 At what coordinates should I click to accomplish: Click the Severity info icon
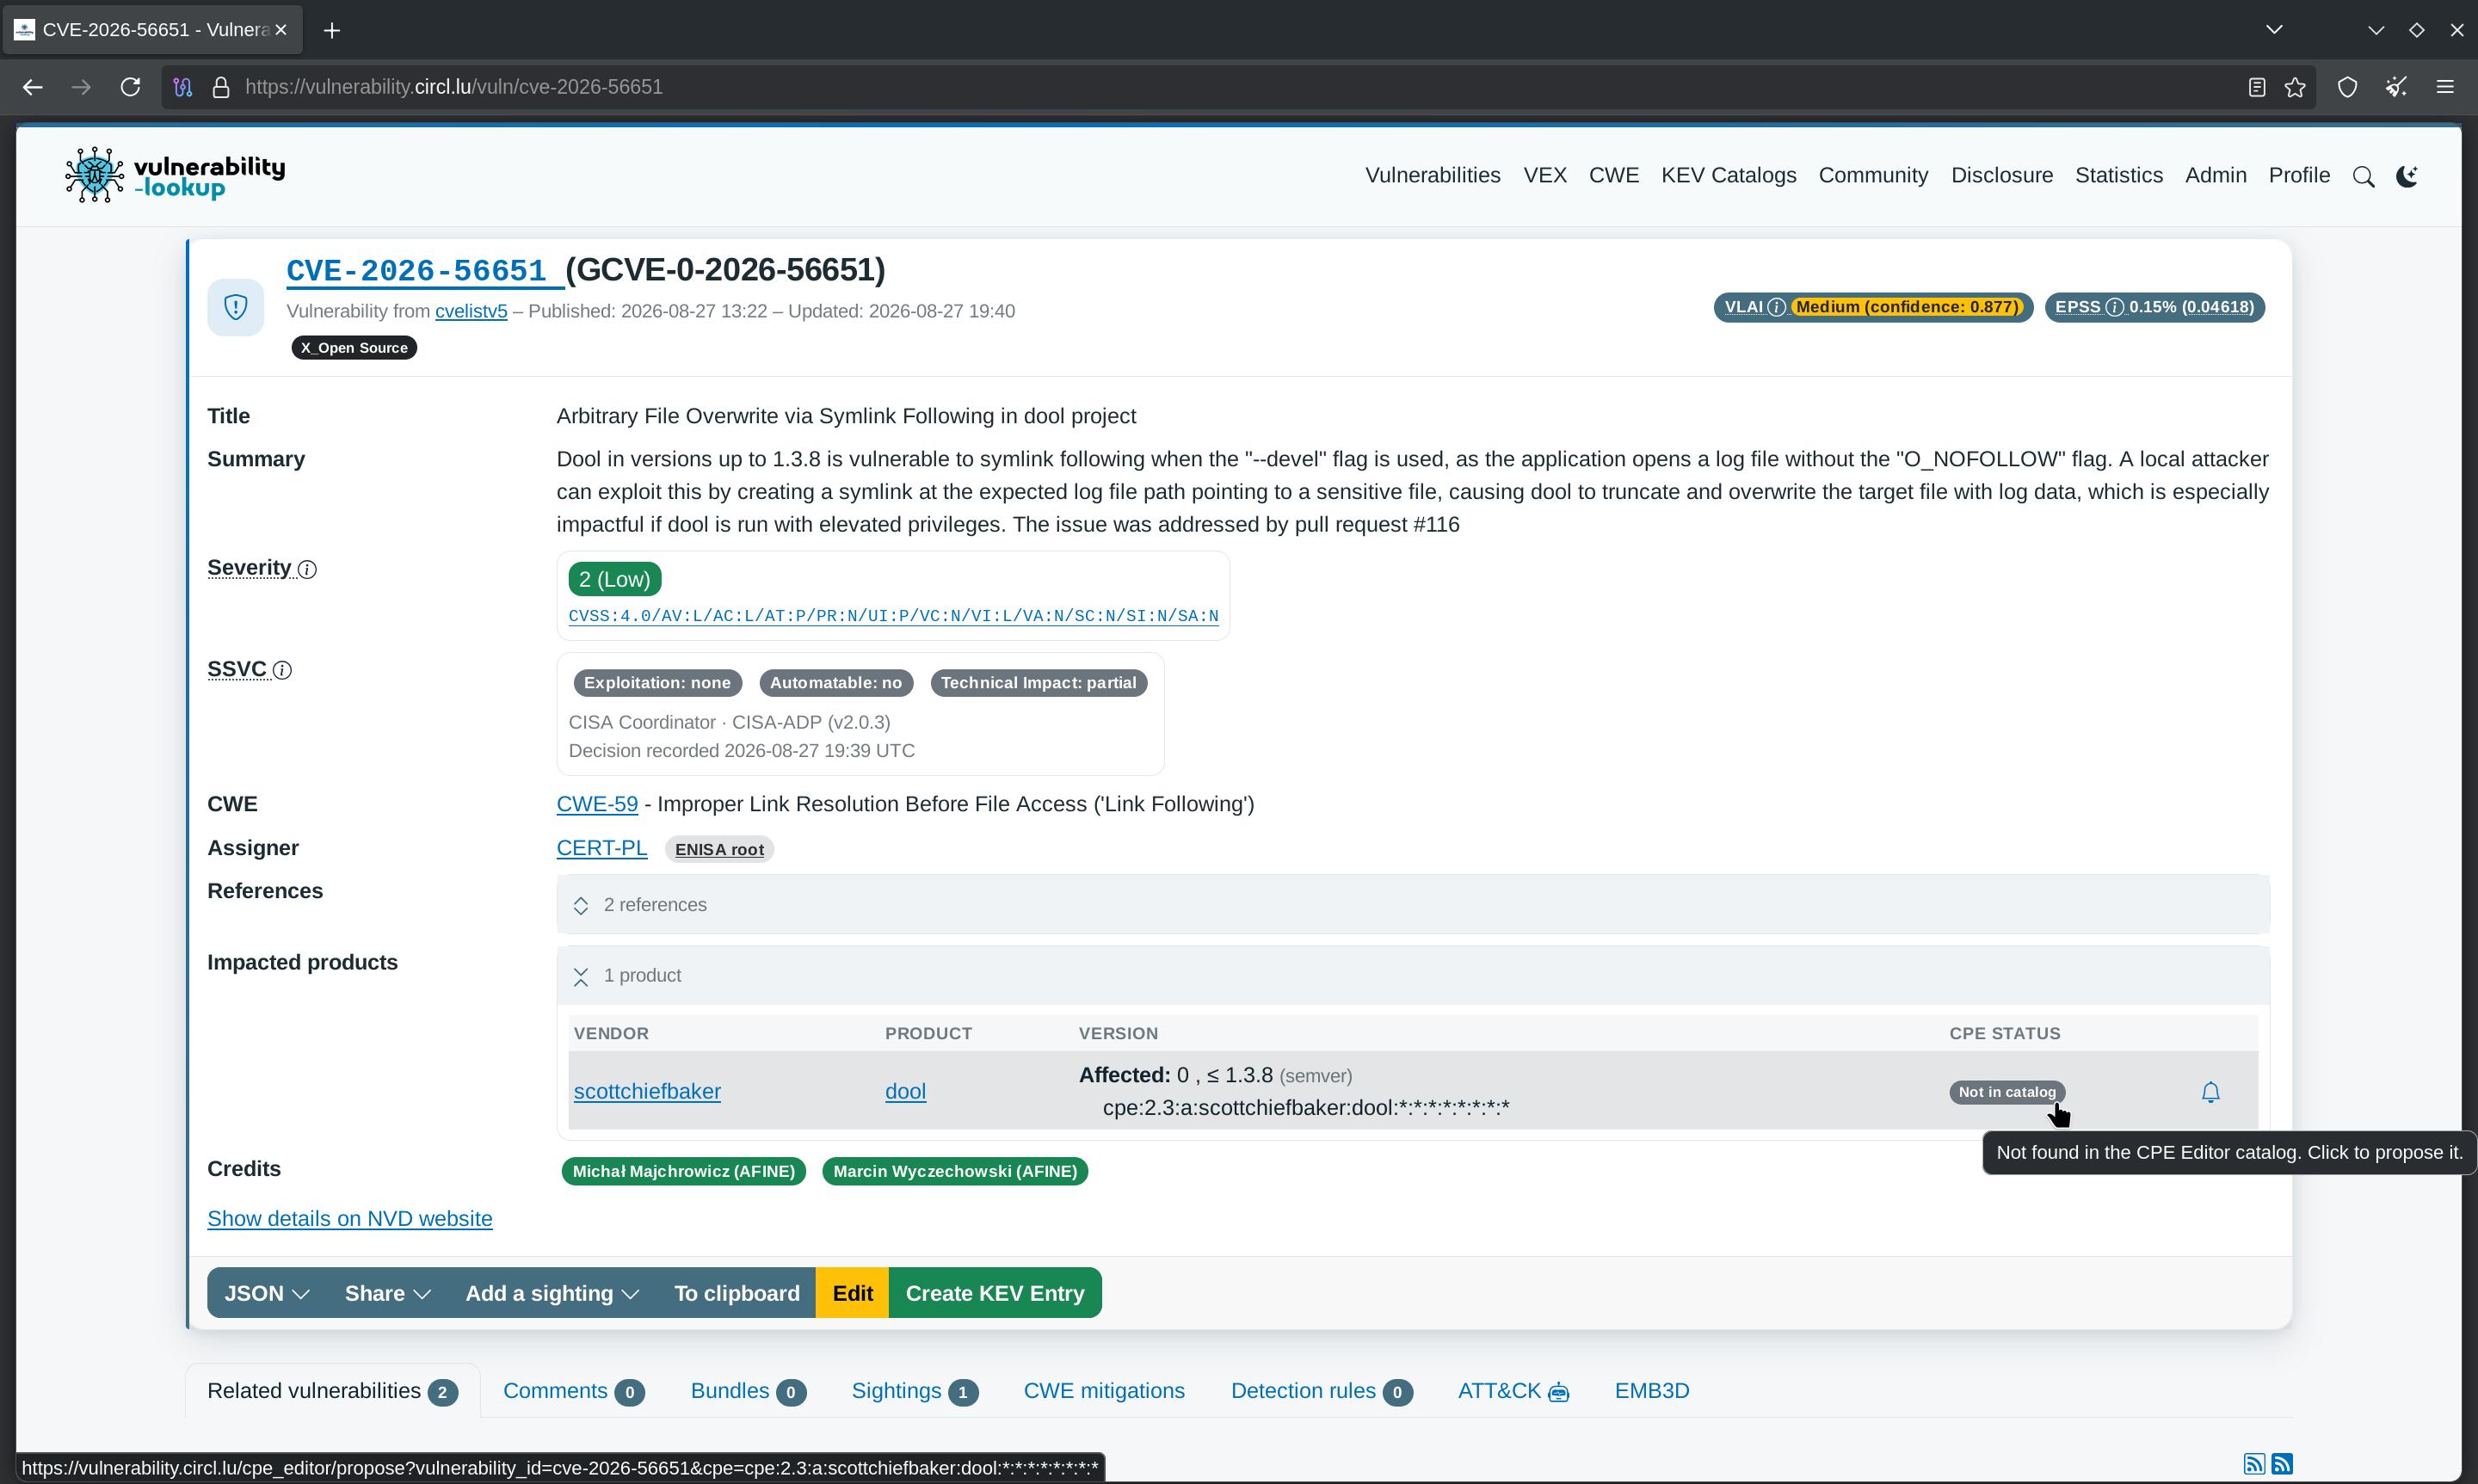(x=308, y=570)
